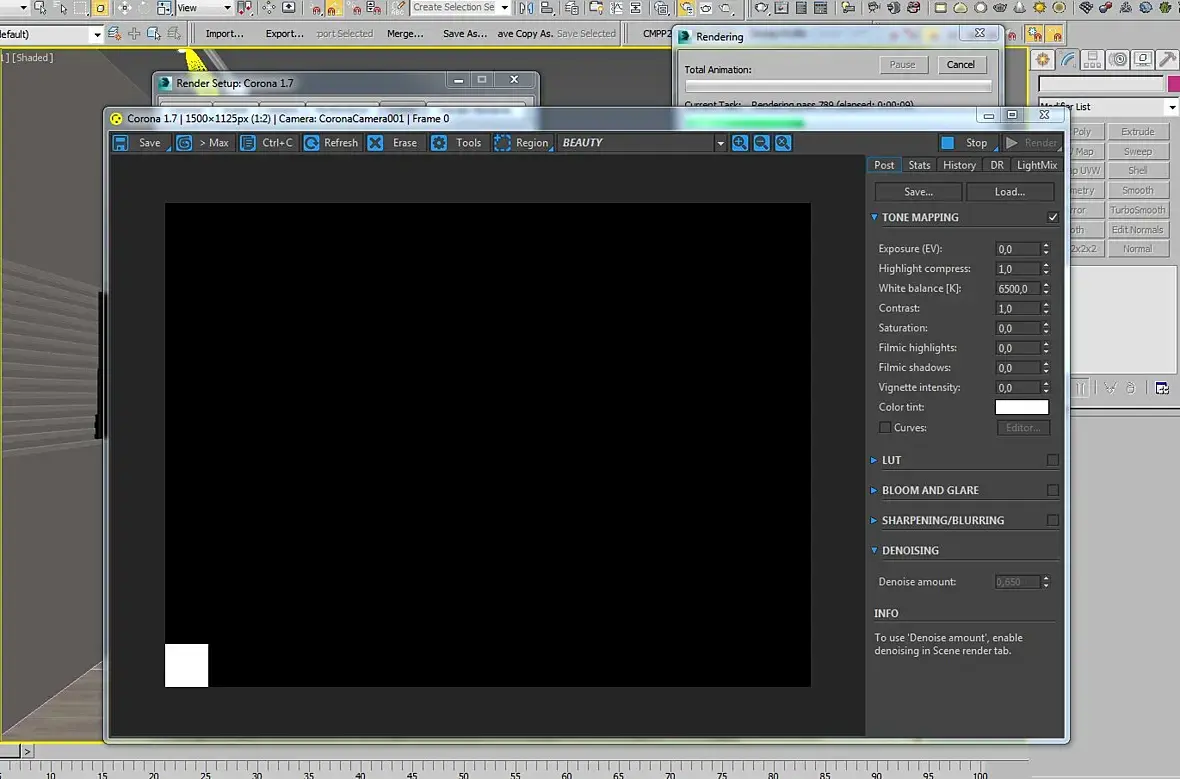Viewport: 1180px width, 779px height.
Task: Switch to the LightMix tab
Action: [1036, 165]
